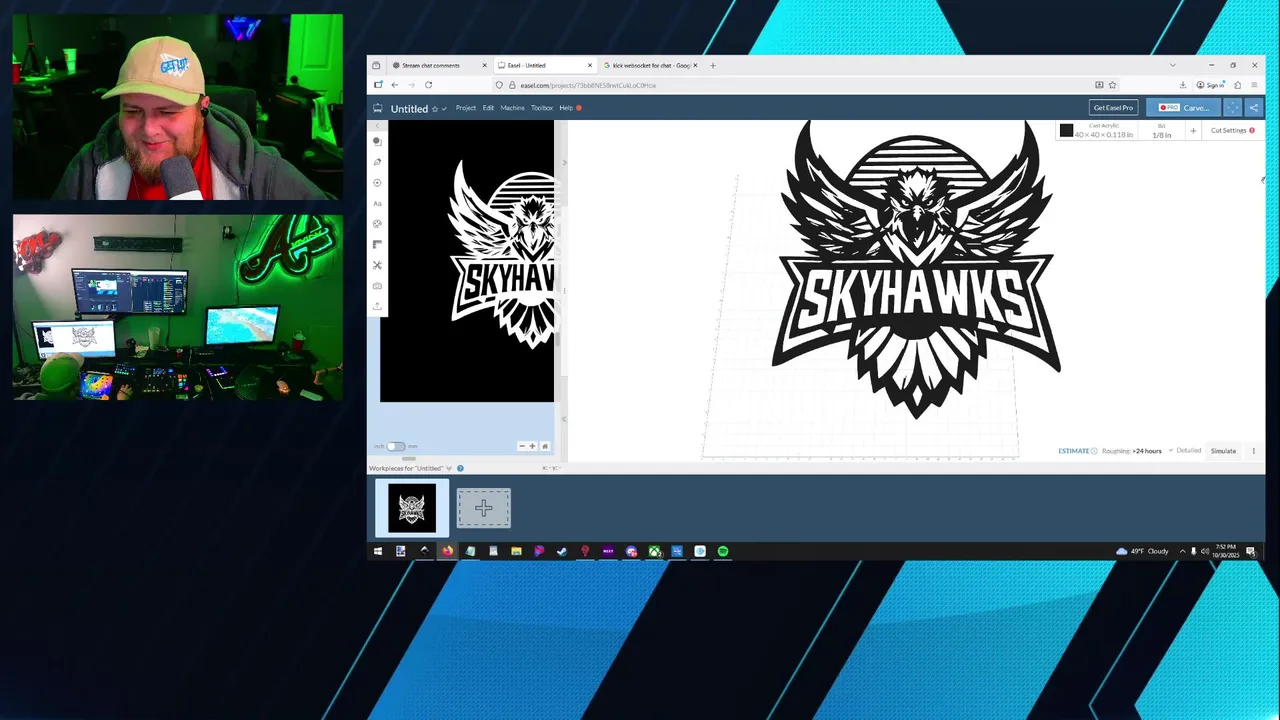The image size is (1280, 720).
Task: Select the Text tool labeled Aa
Action: [x=377, y=203]
